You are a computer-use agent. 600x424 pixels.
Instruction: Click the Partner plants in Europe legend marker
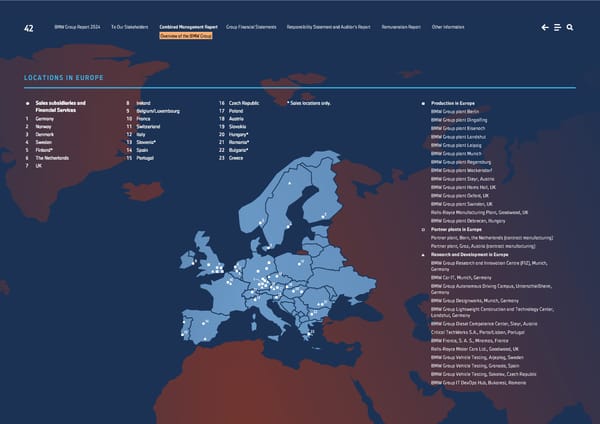point(425,230)
